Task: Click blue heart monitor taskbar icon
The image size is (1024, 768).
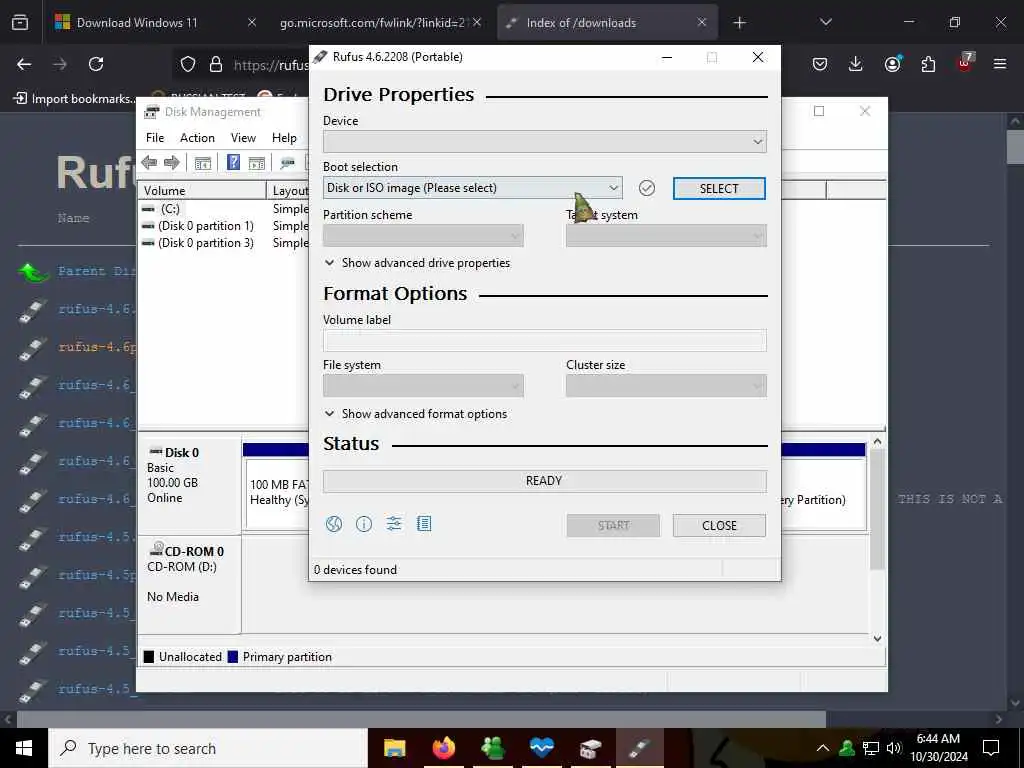Action: [541, 748]
